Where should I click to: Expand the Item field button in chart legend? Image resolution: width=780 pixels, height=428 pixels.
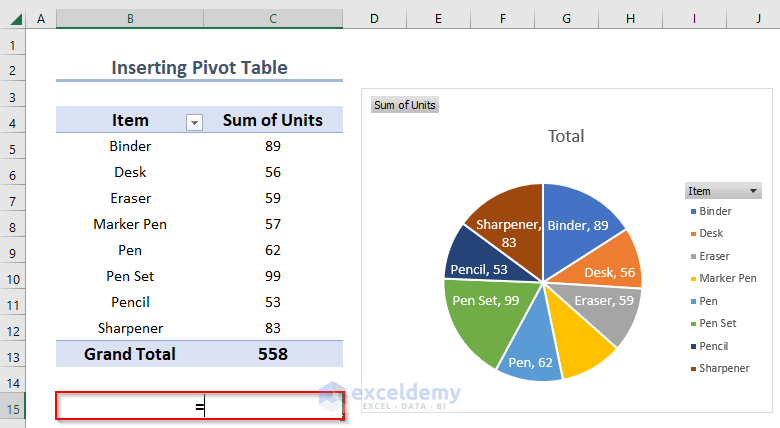754,190
